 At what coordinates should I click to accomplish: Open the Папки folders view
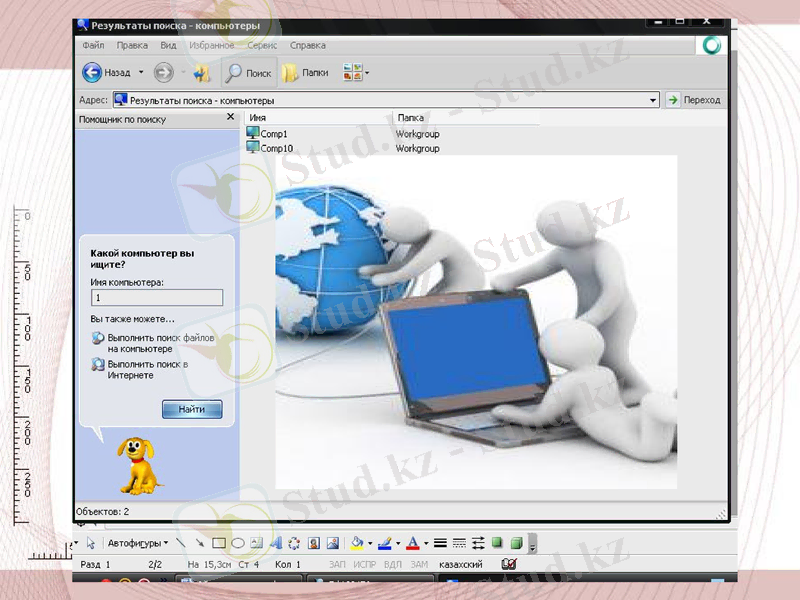click(x=305, y=73)
